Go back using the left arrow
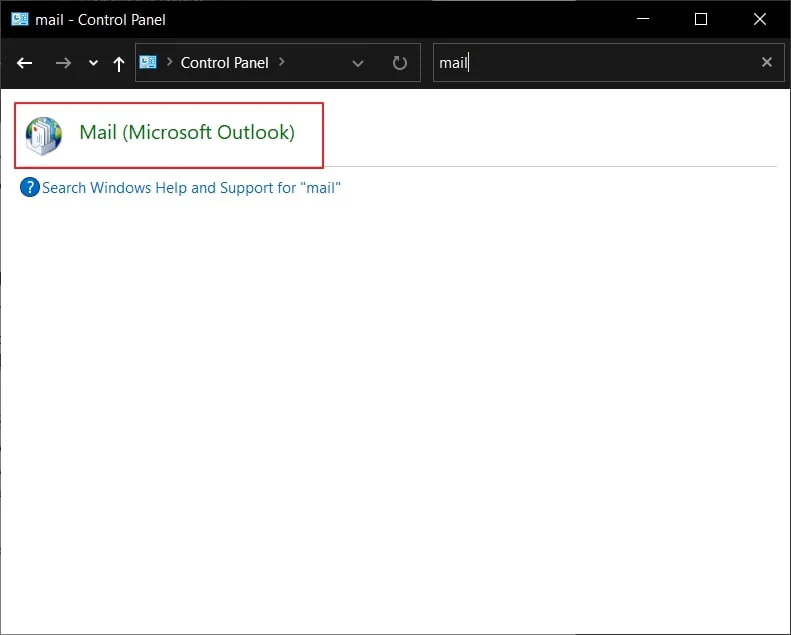791x635 pixels. 24,63
